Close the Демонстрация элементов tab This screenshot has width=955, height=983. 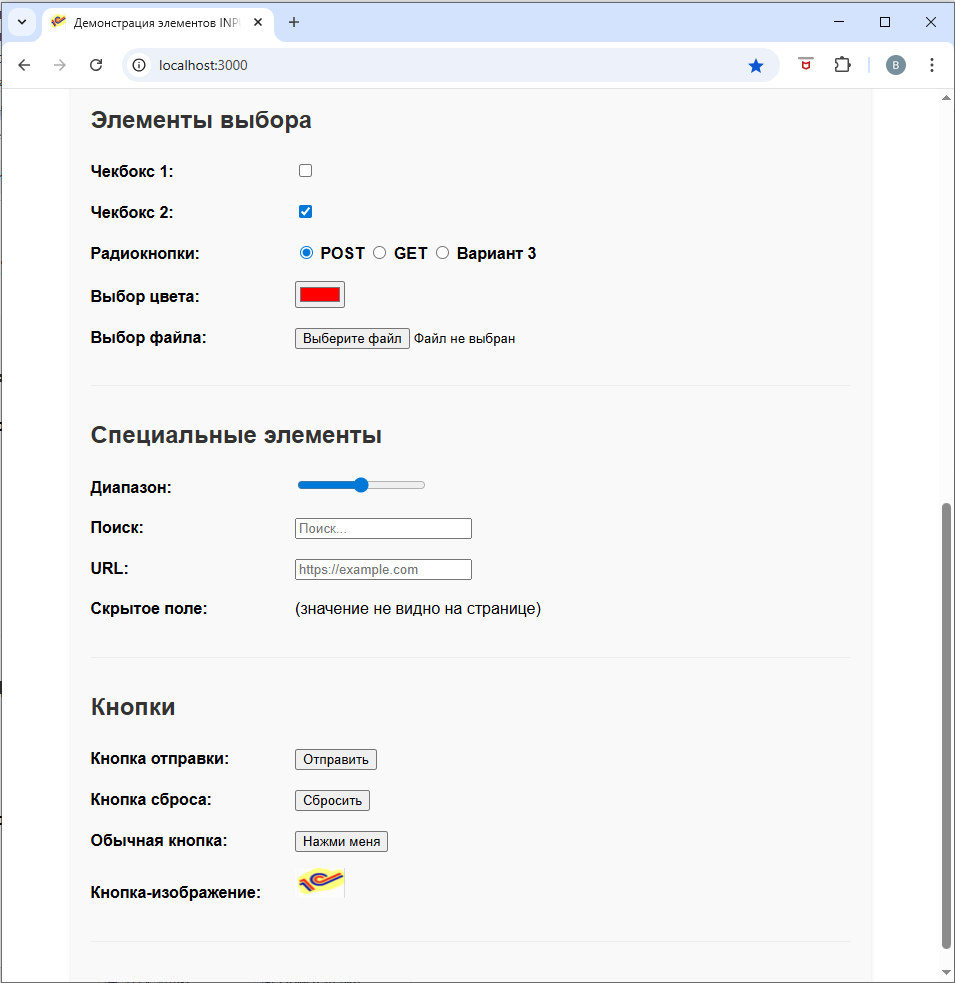coord(258,23)
